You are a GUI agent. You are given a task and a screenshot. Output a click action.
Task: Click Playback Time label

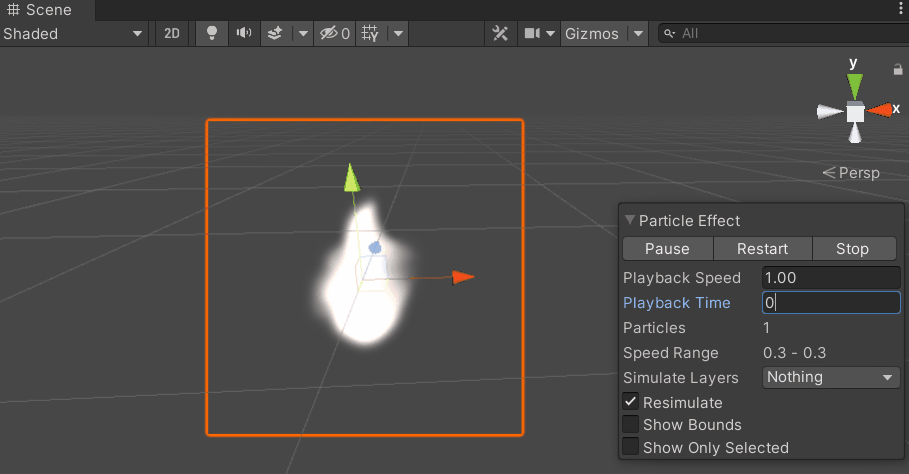pos(677,302)
